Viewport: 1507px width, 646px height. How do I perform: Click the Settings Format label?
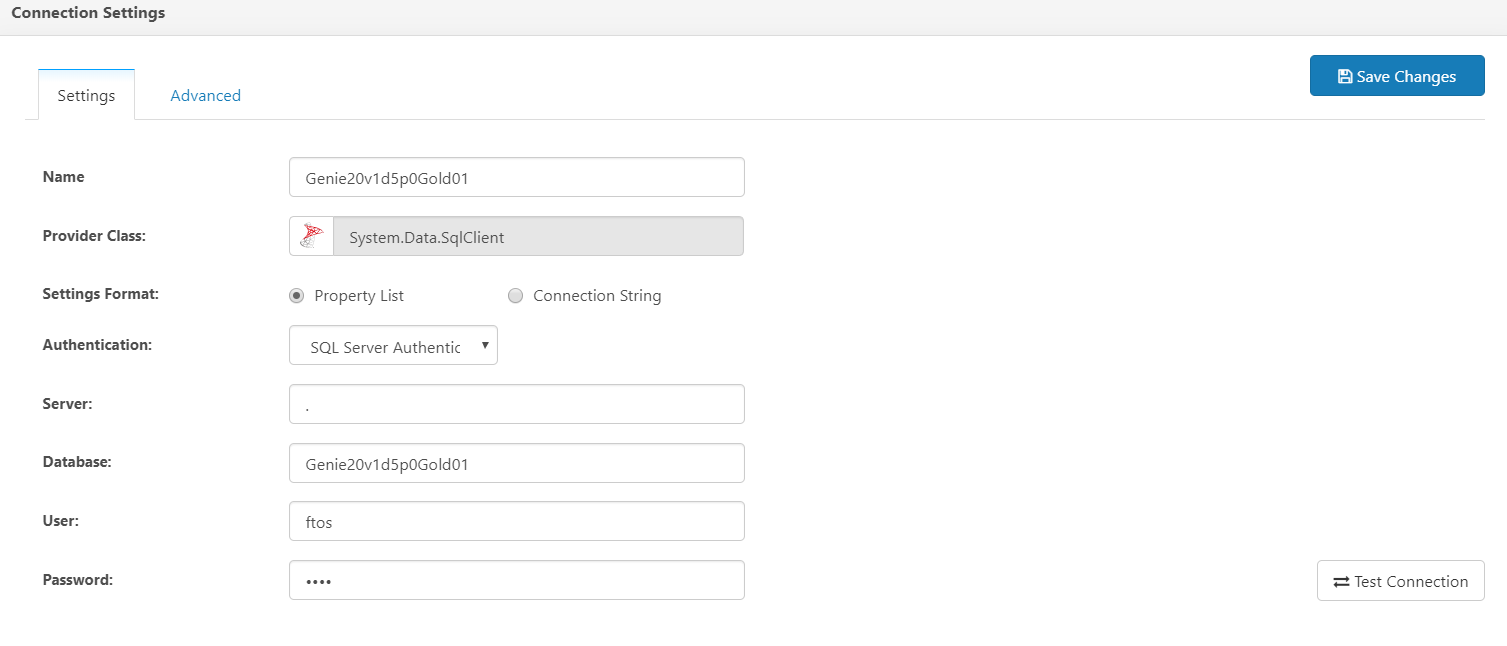coord(100,294)
